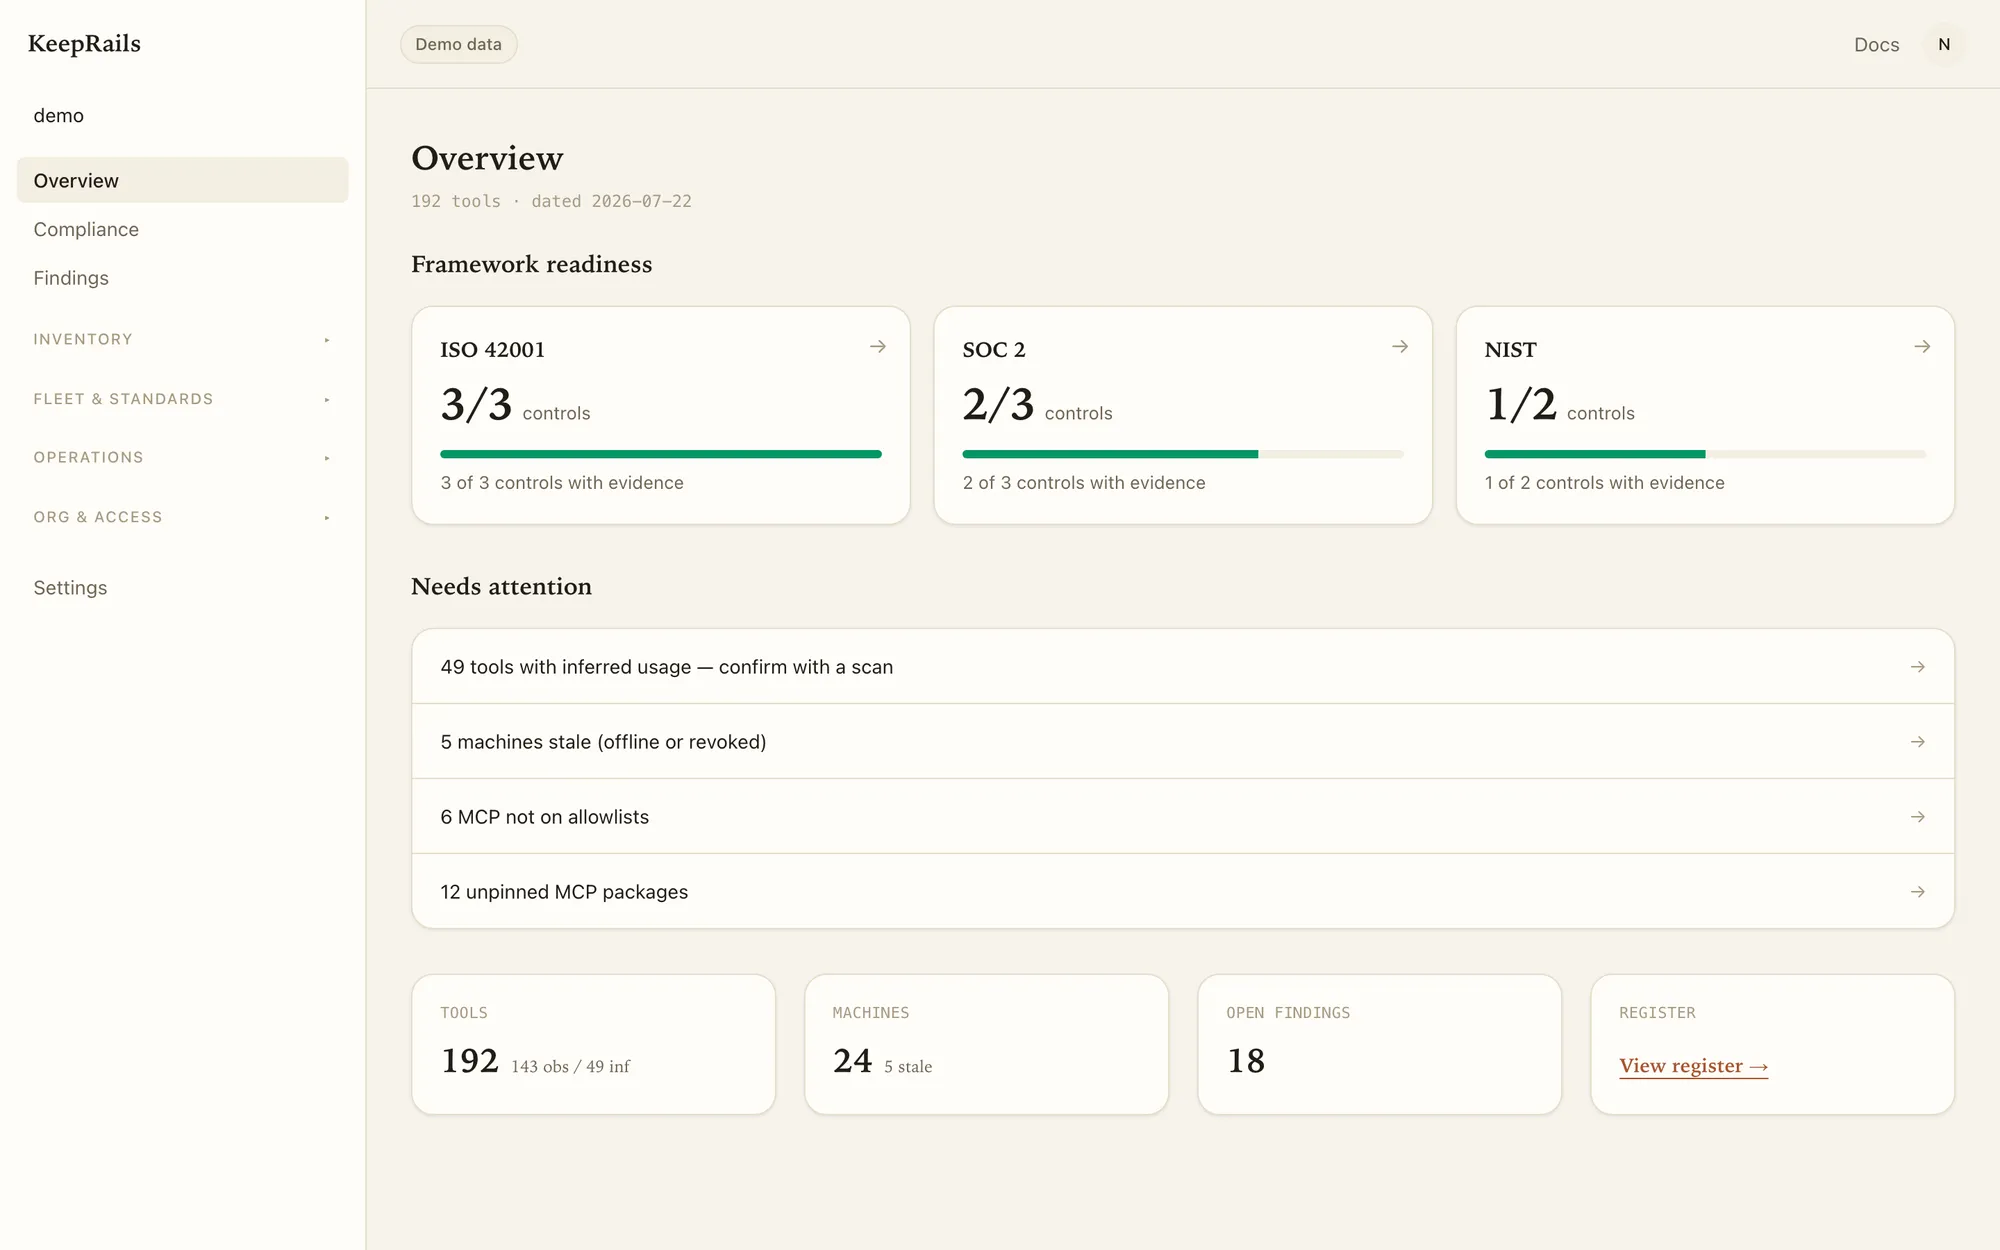This screenshot has width=2000, height=1250.
Task: Click the '5 stale' machines text
Action: [x=907, y=1067]
